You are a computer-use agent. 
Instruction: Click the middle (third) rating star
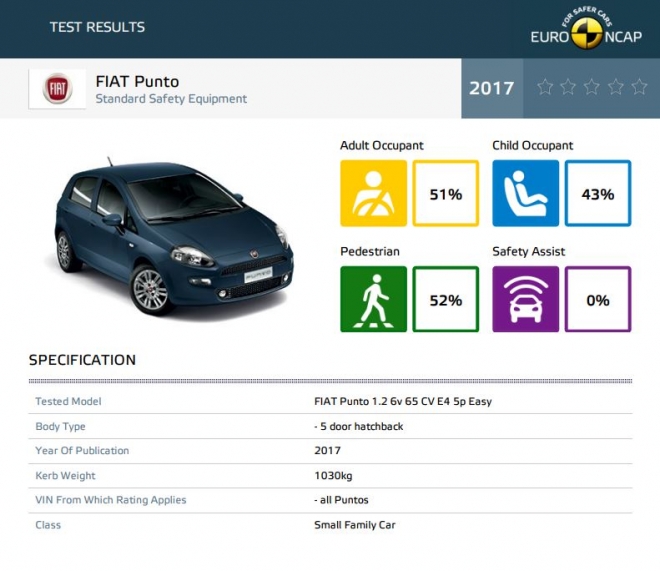[x=592, y=87]
